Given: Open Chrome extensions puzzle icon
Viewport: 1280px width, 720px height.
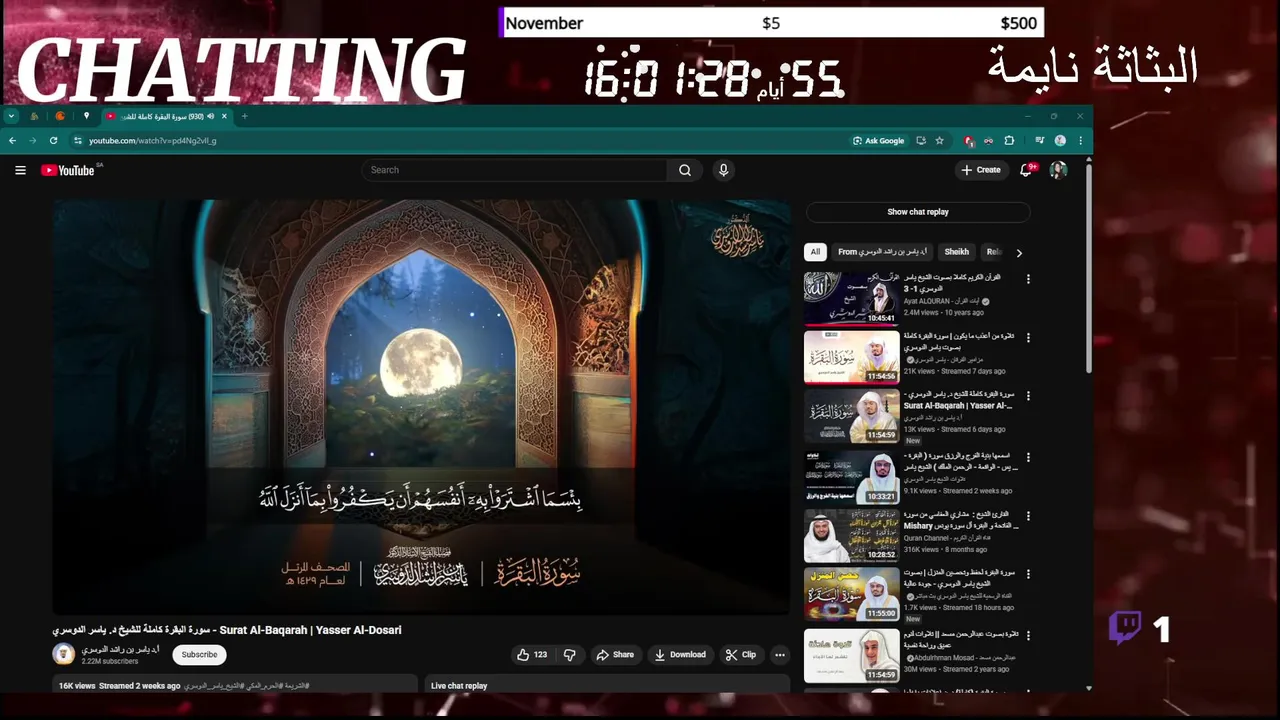Looking at the screenshot, I should [1009, 141].
